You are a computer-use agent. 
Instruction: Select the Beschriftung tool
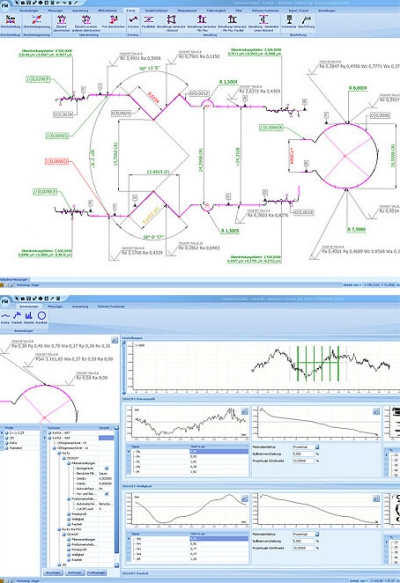click(306, 22)
